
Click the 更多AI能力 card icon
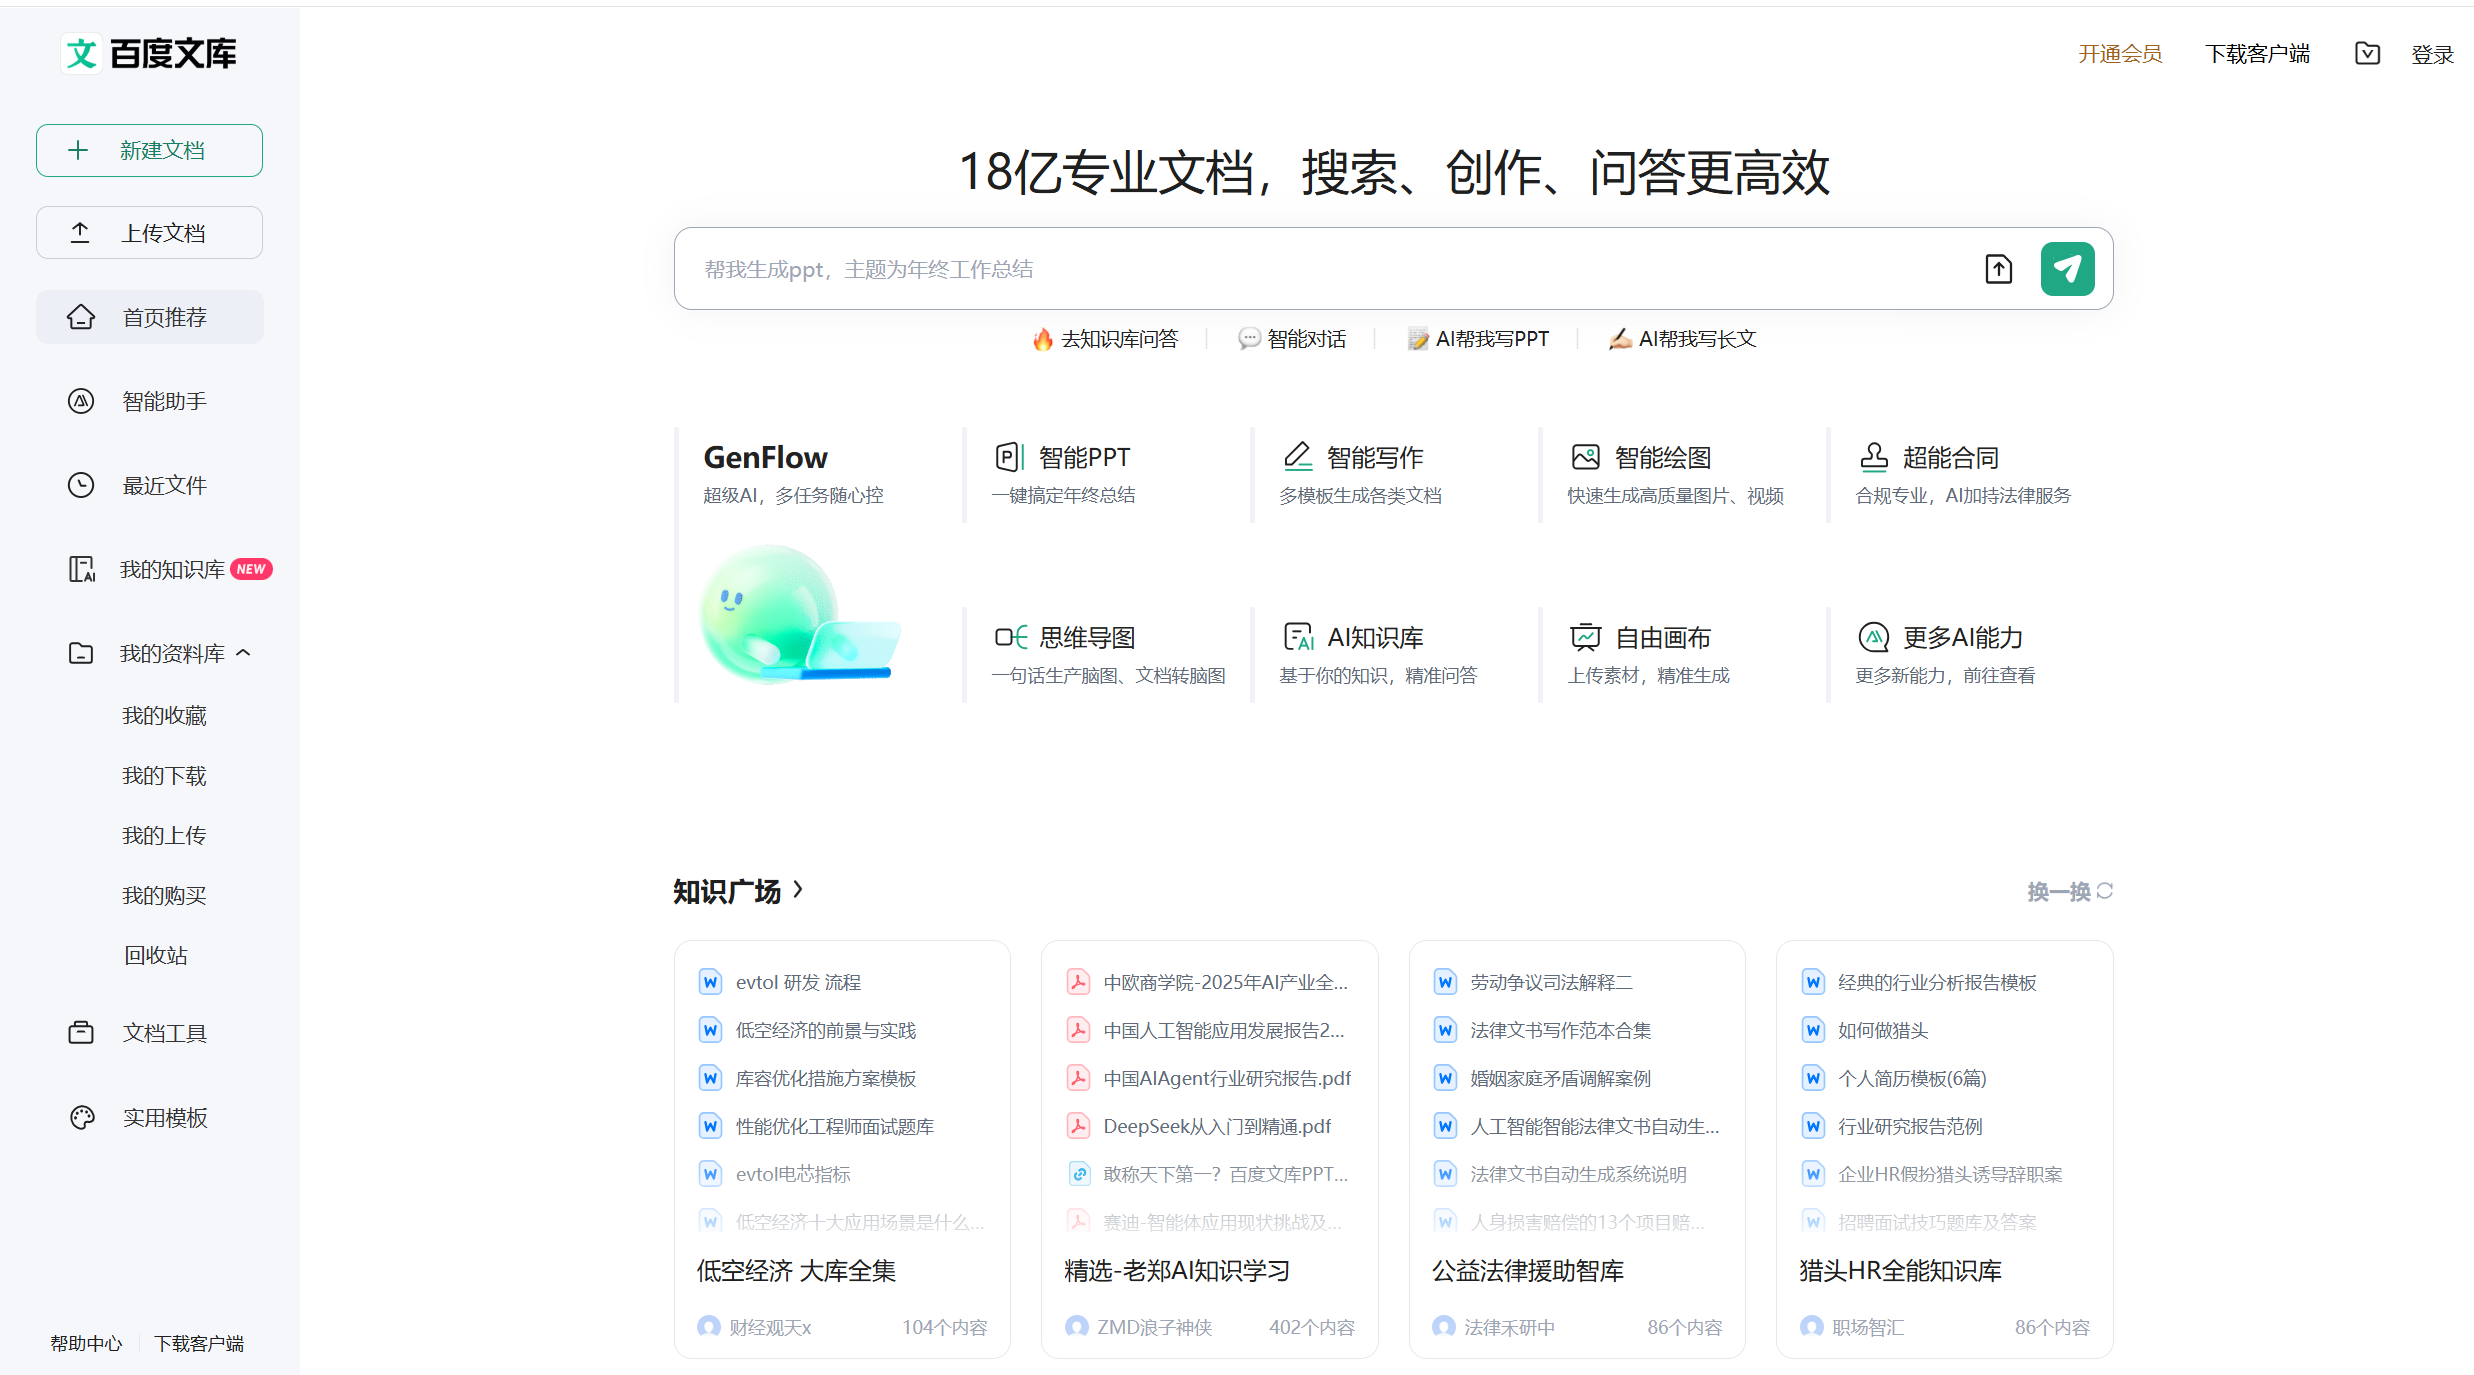click(1874, 637)
